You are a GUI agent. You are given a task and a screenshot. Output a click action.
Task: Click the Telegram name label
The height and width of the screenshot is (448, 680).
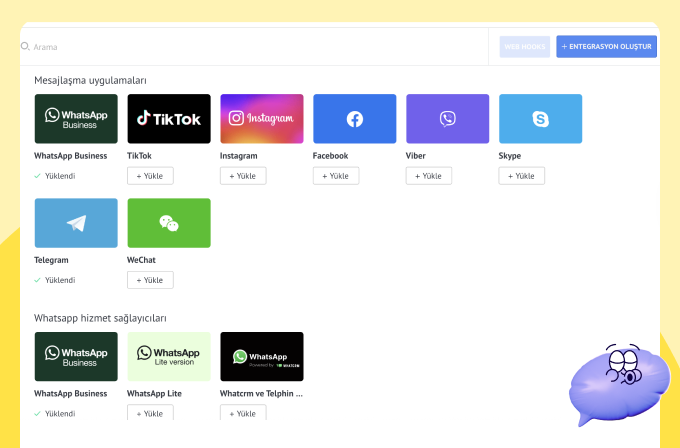(51, 260)
